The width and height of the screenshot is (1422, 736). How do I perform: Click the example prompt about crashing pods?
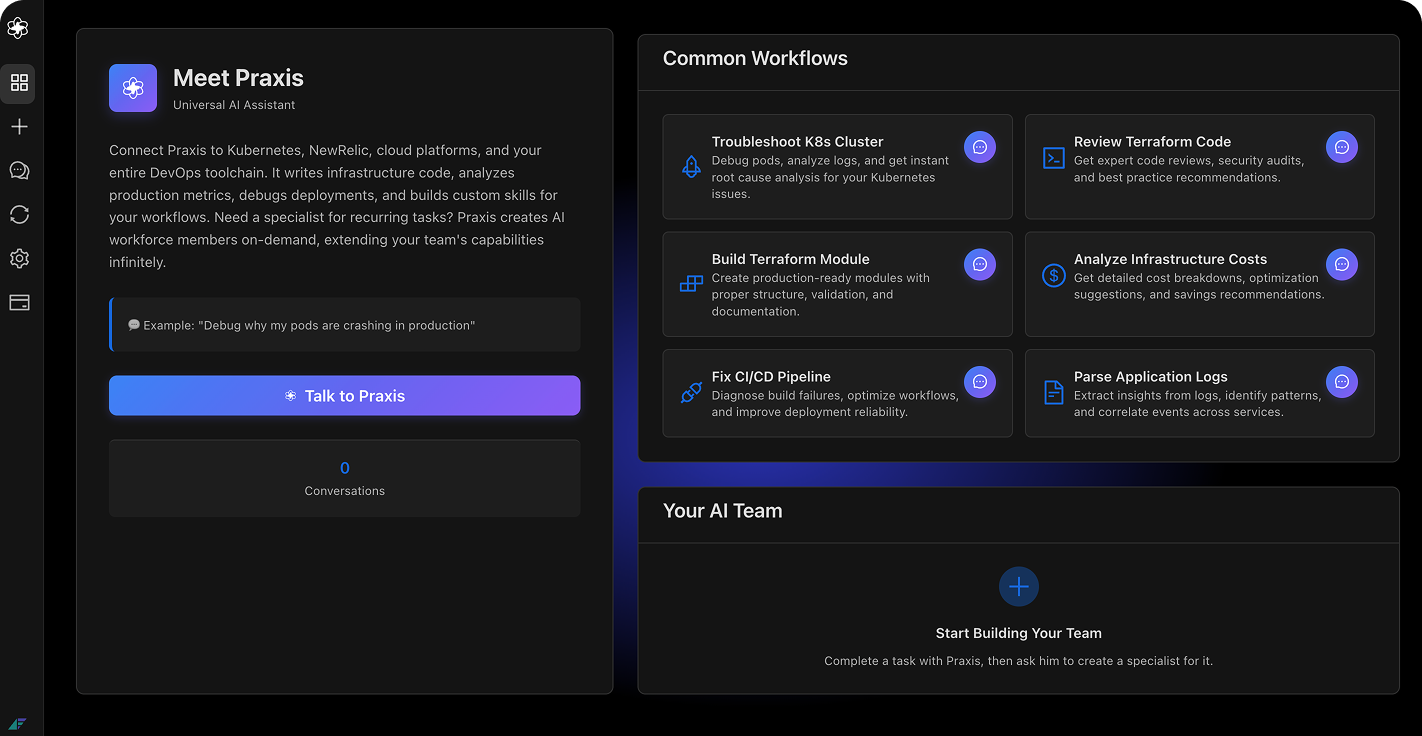[x=344, y=323]
